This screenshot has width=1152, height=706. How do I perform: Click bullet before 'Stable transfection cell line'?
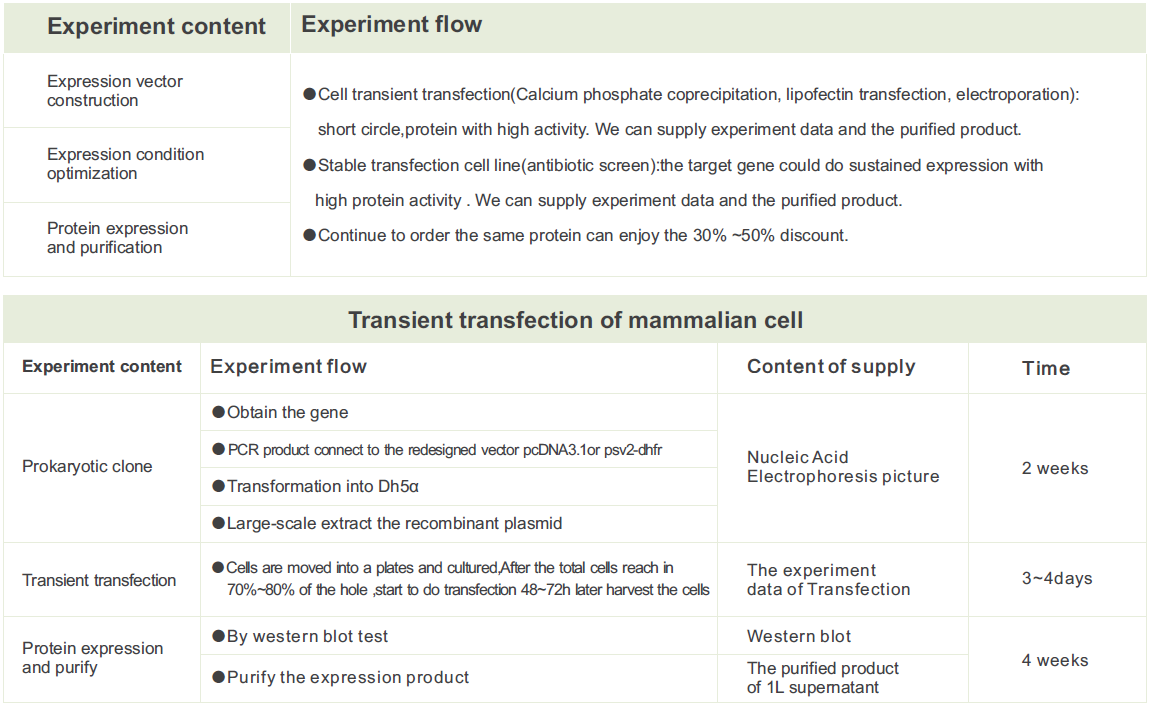click(309, 165)
